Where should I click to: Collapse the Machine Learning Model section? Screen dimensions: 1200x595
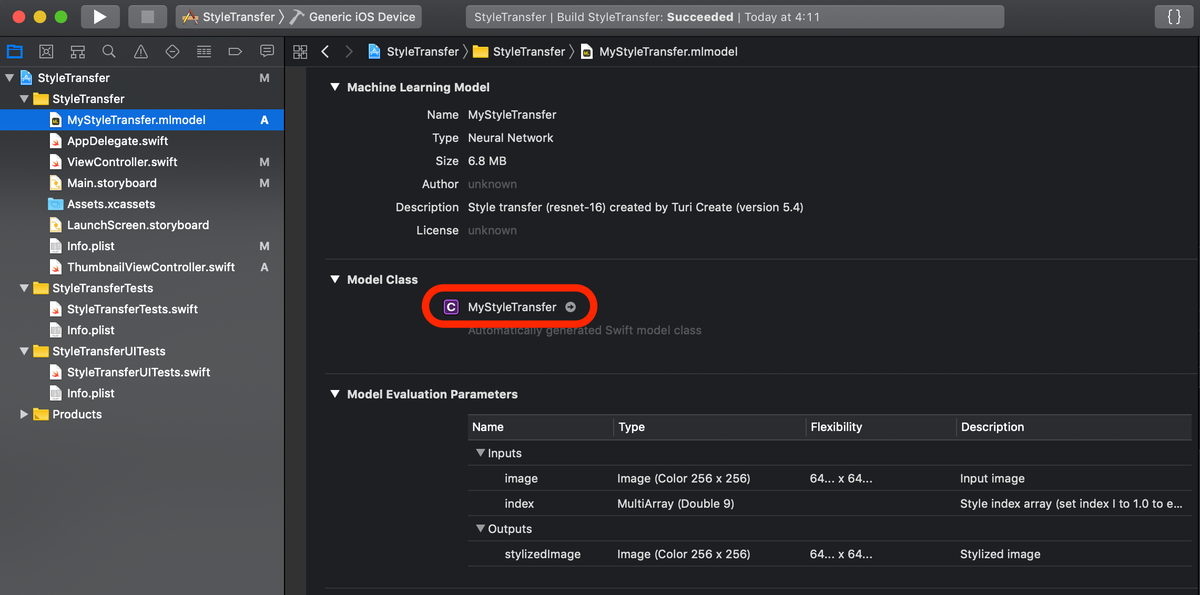click(x=335, y=88)
